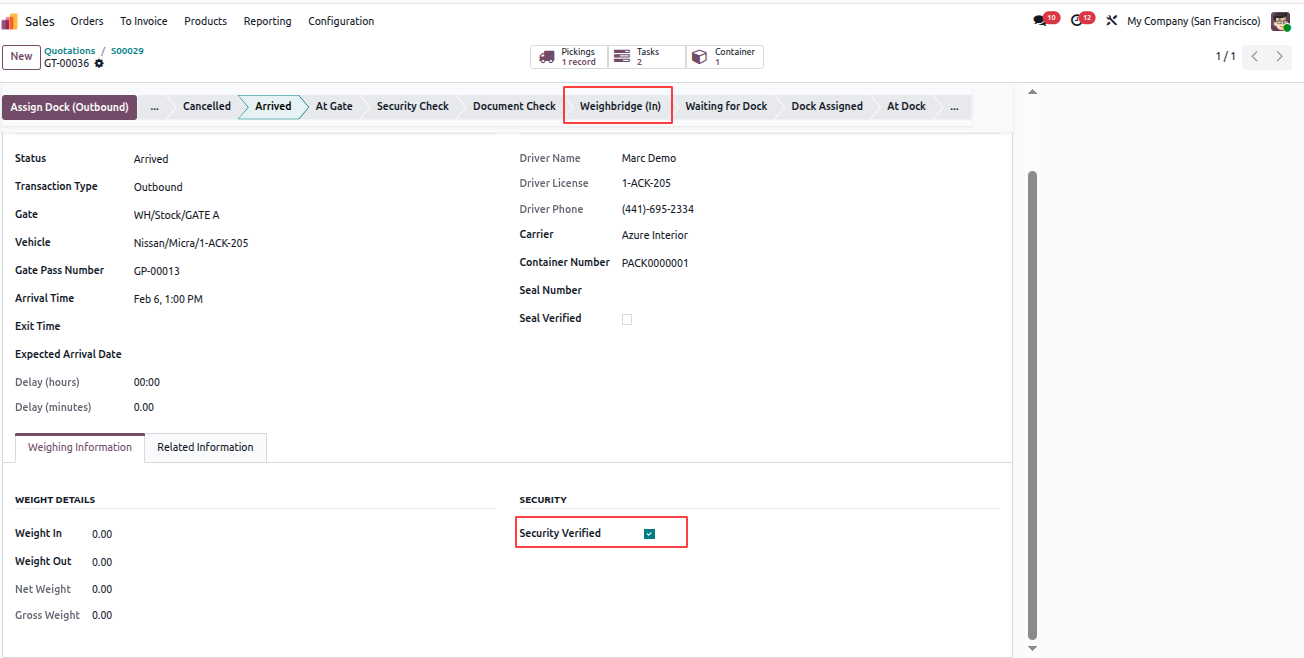Viewport: 1304px width, 658px height.
Task: Click the Weight In value 0.00
Action: click(x=102, y=535)
